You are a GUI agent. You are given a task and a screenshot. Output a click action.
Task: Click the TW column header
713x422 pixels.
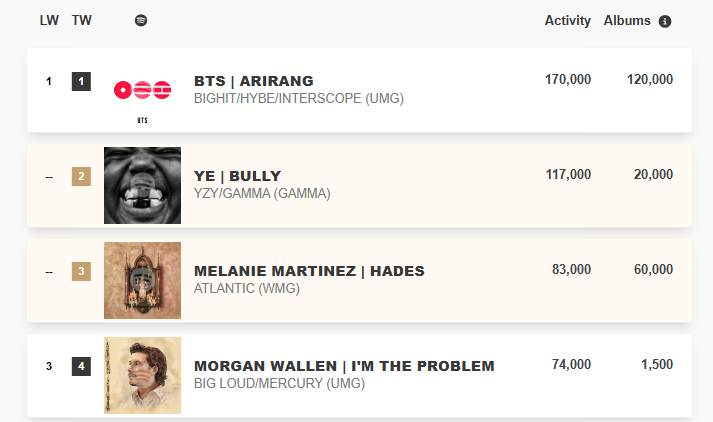[81, 21]
